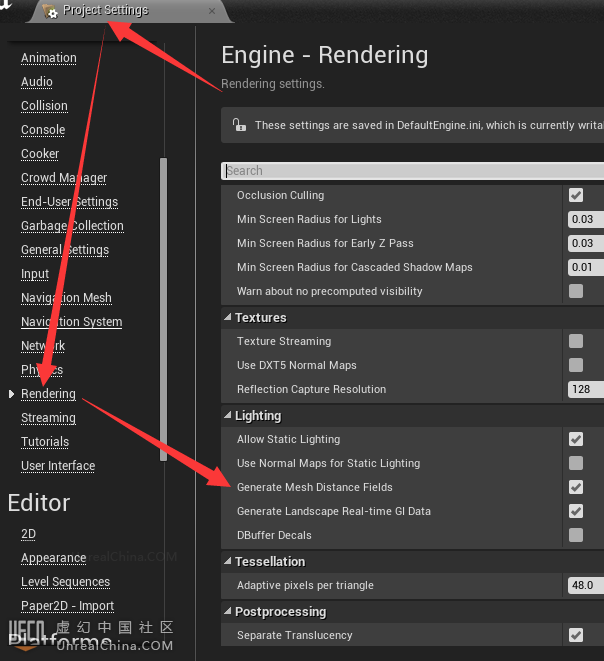
Task: Click the Project Settings tab gear icon
Action: [49, 11]
